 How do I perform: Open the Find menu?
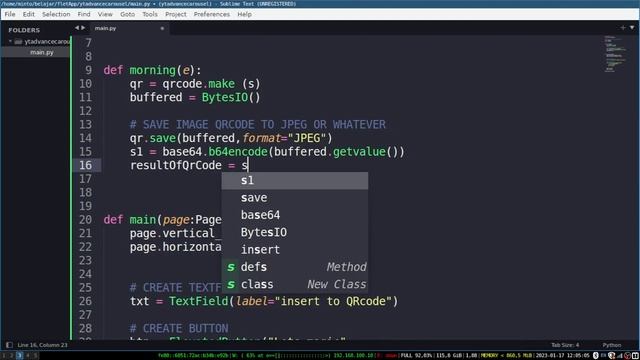84,14
